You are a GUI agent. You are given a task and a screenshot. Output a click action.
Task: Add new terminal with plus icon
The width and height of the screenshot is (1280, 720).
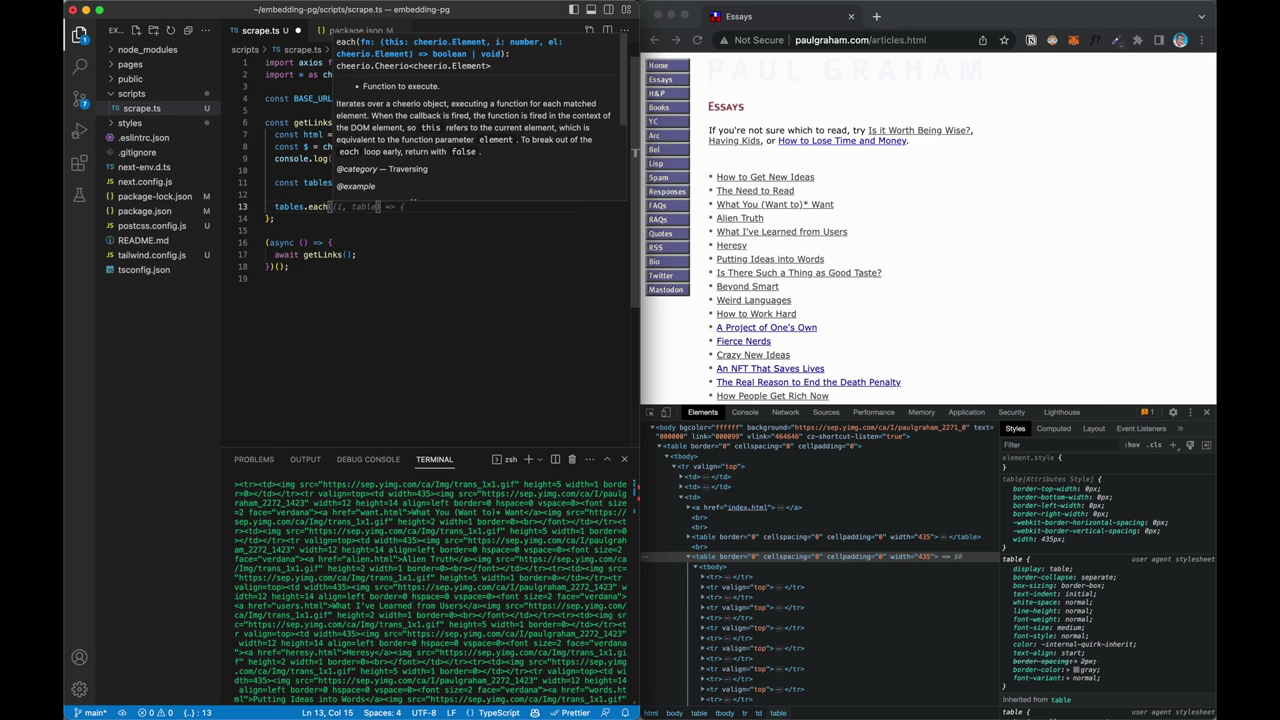tap(528, 459)
